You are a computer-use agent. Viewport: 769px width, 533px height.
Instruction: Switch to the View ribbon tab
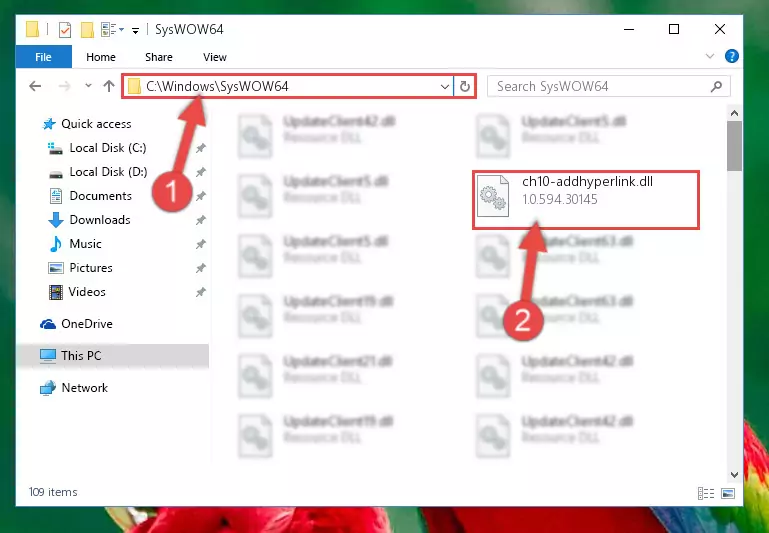tap(215, 57)
